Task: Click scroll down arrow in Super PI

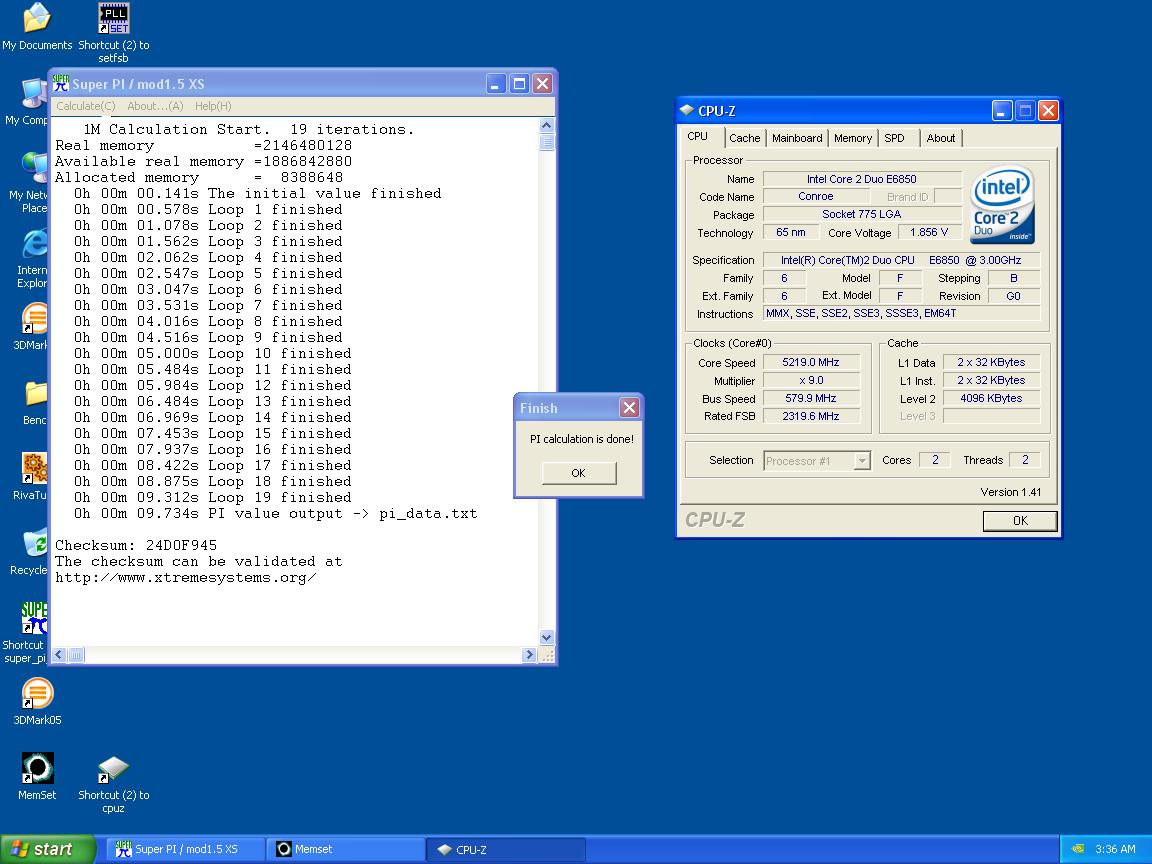Action: click(547, 637)
